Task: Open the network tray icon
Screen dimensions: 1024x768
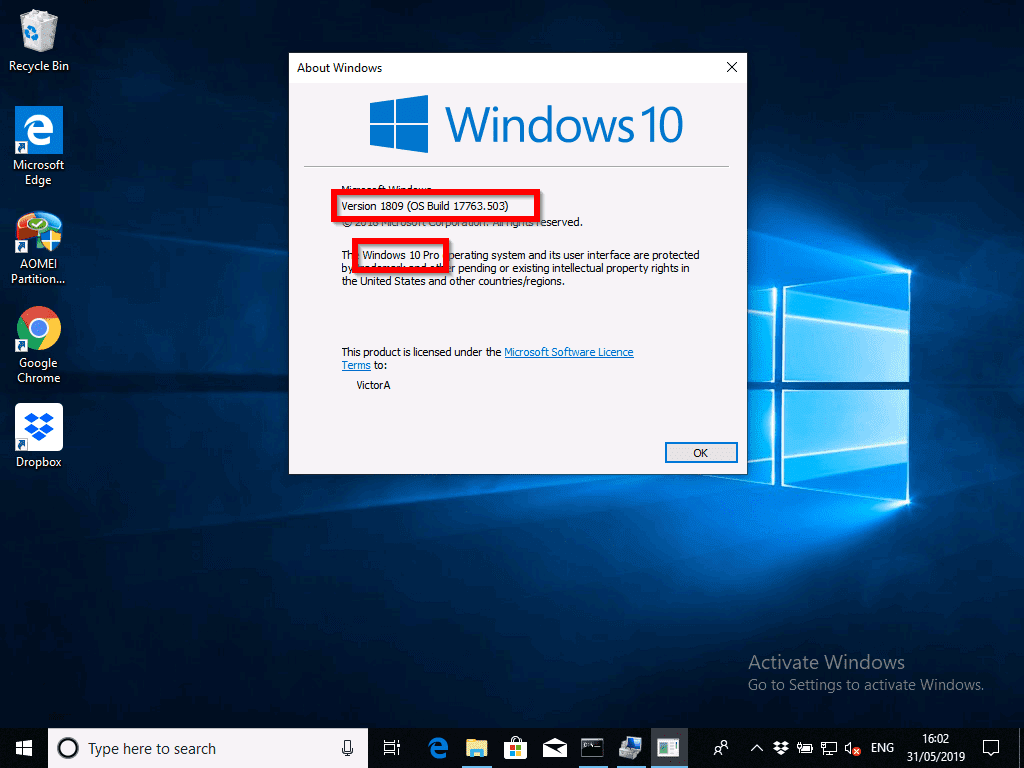Action: click(x=829, y=748)
